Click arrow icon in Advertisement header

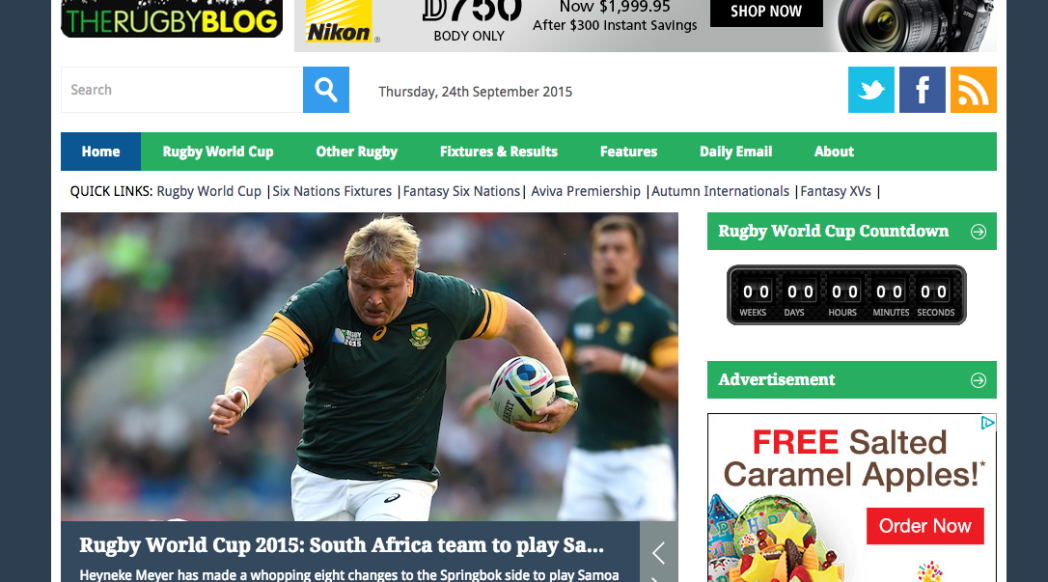[x=978, y=380]
